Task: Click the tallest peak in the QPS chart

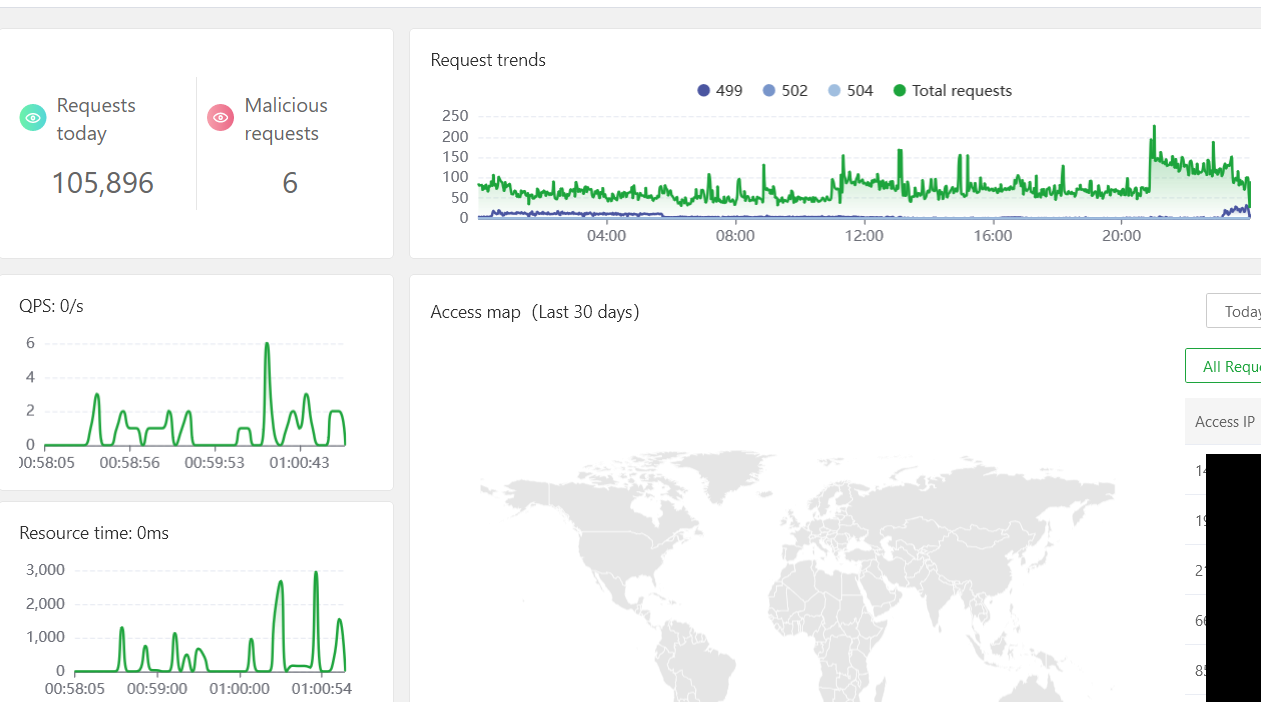Action: click(267, 345)
